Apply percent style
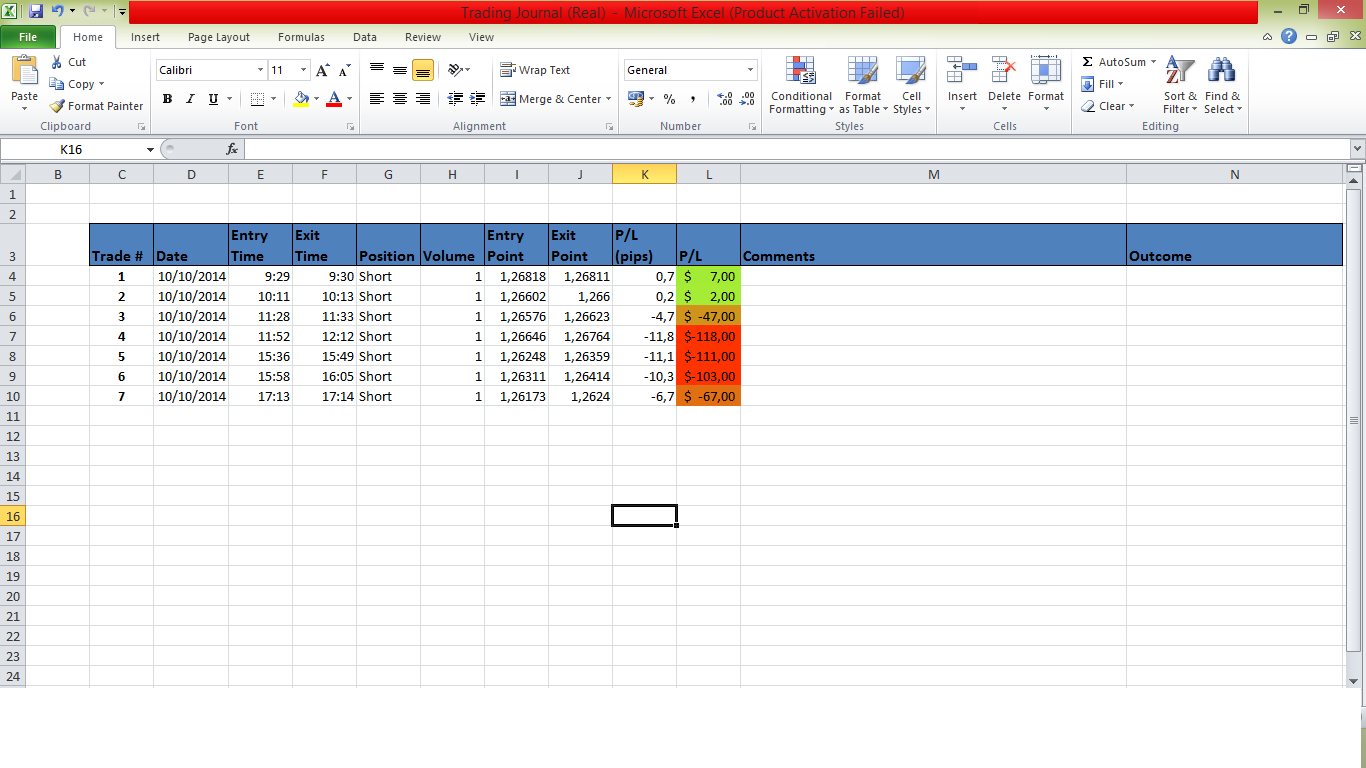Screen dimensions: 1366x768 (x=670, y=99)
